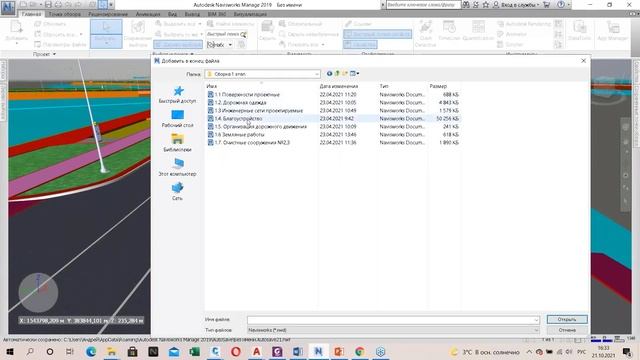Open Microsoft Edge from the taskbar
Viewport: 640px width, 360px height.
tap(91, 351)
